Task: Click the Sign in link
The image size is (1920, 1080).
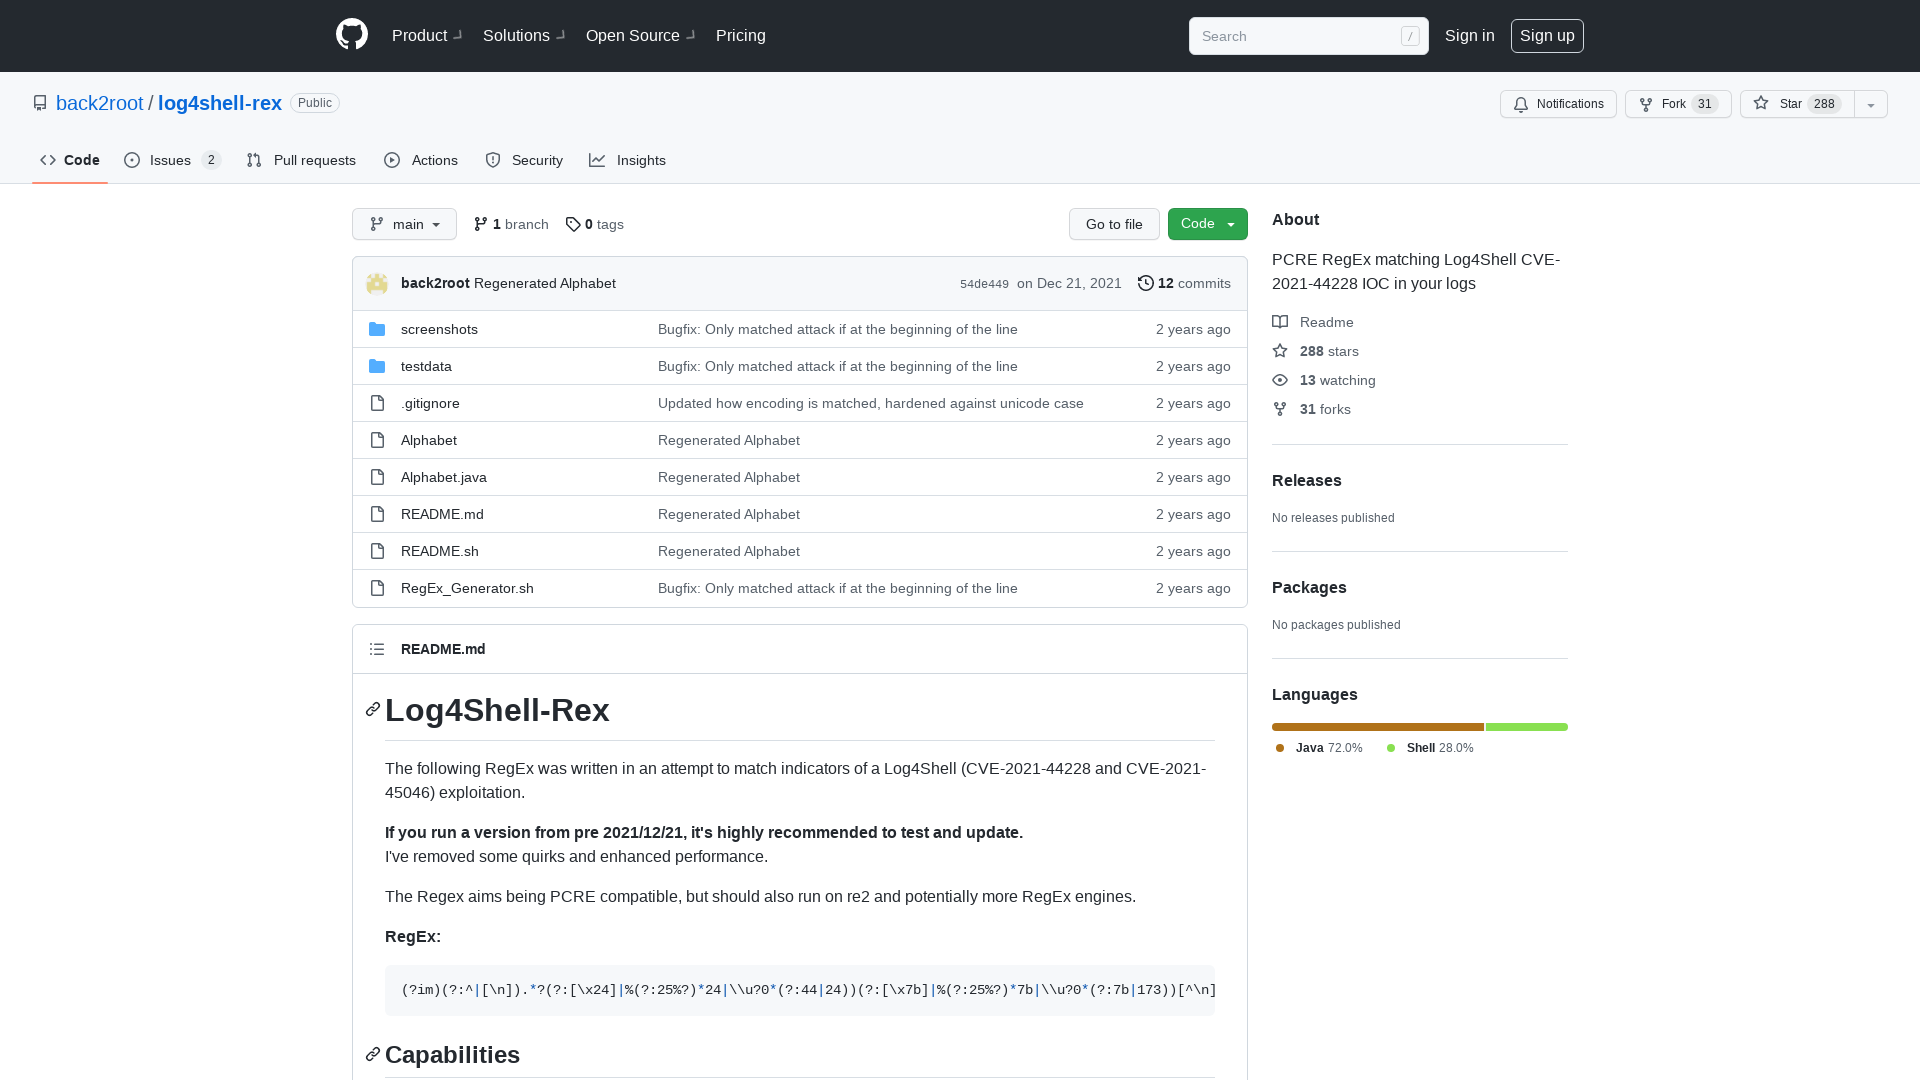Action: coord(1470,35)
